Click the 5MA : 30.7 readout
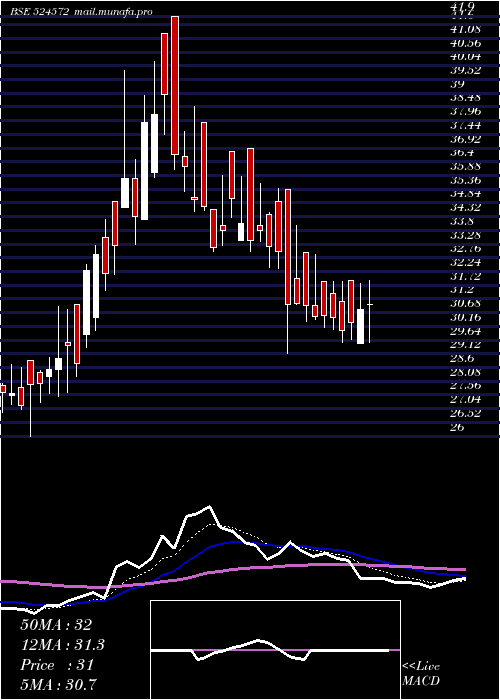The image size is (500, 700). [59, 684]
